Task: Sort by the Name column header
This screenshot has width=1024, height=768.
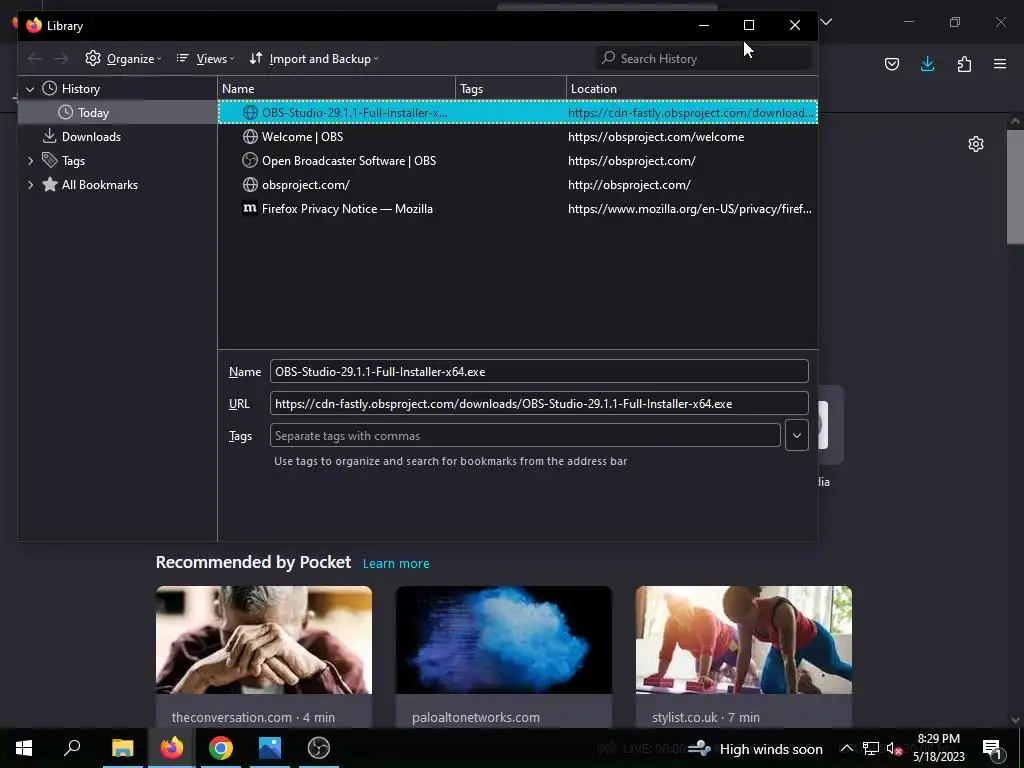Action: pyautogui.click(x=336, y=89)
